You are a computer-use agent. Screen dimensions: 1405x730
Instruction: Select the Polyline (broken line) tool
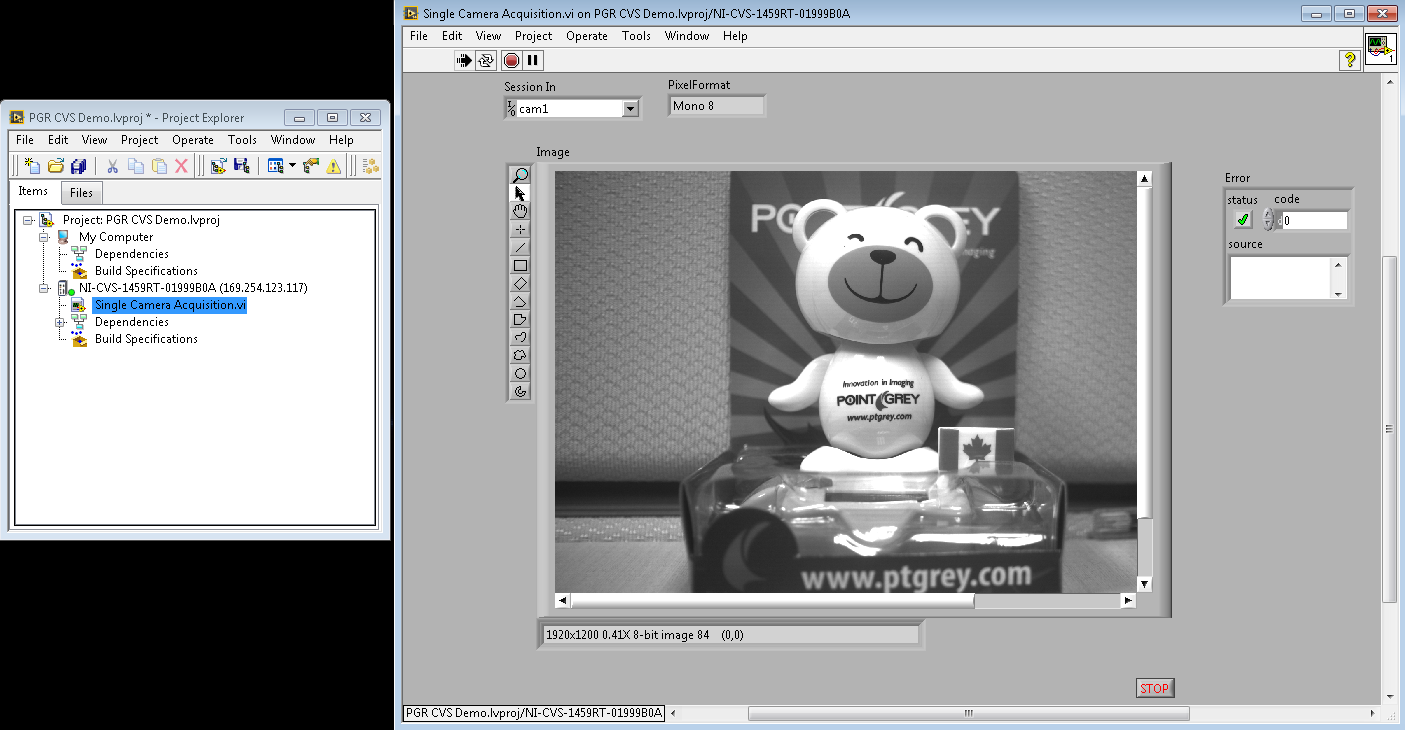pyautogui.click(x=520, y=301)
